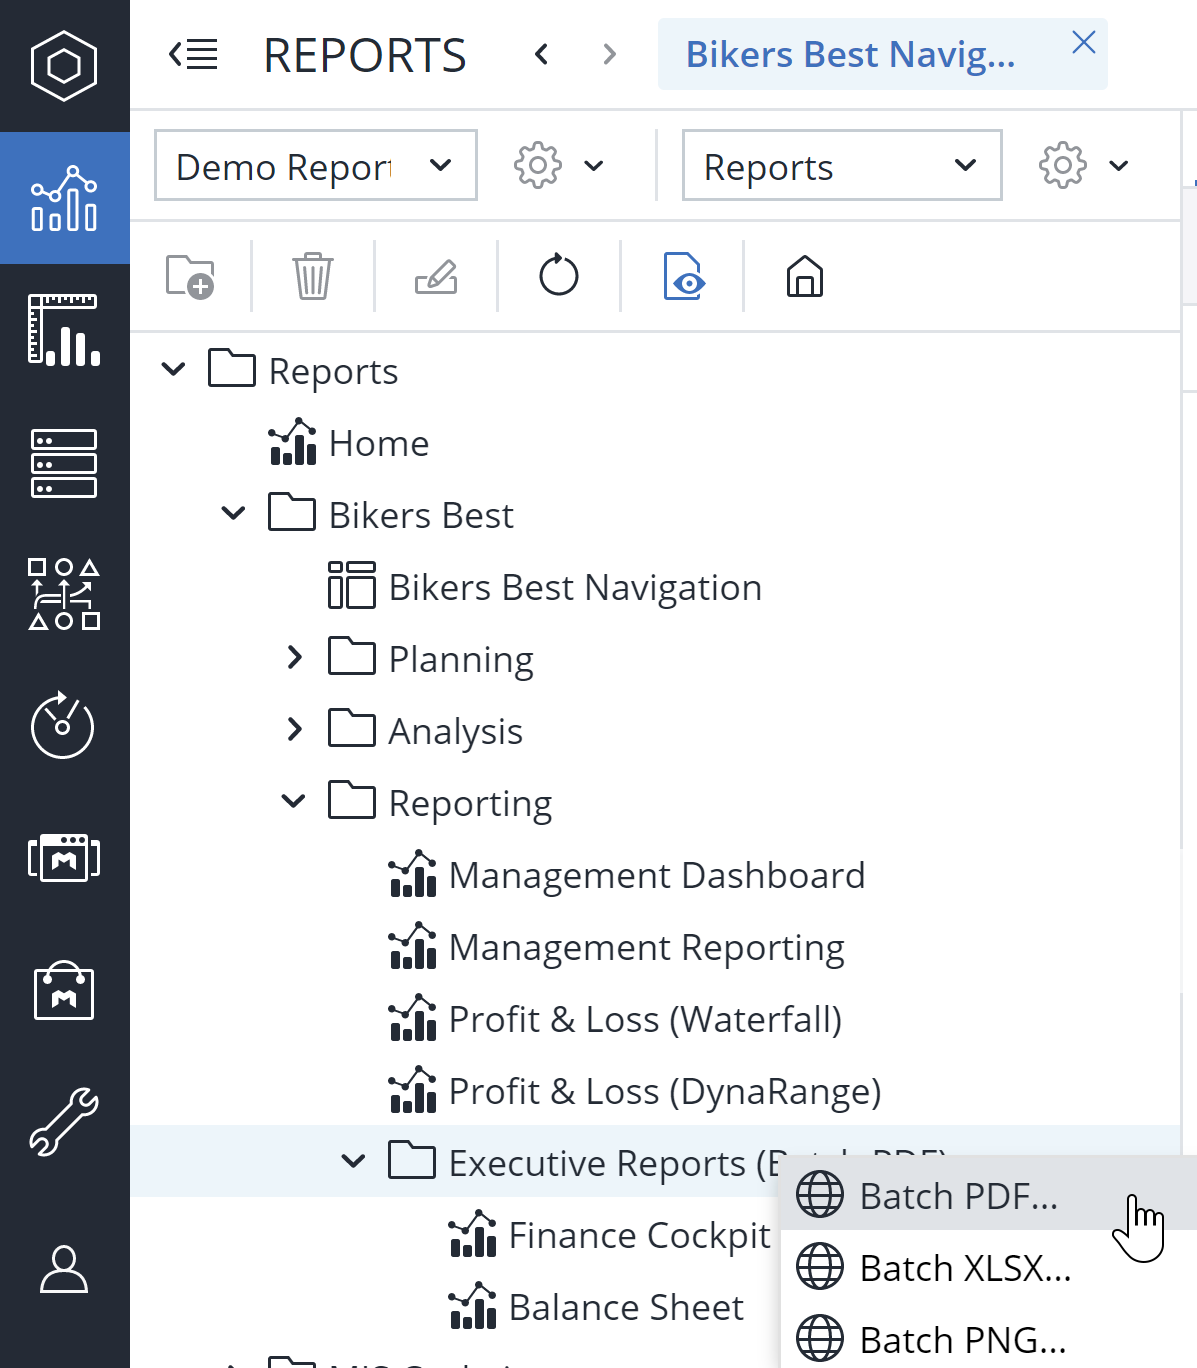This screenshot has height=1368, width=1197.
Task: Open the Marketplace bag icon in sidebar
Action: [x=64, y=991]
